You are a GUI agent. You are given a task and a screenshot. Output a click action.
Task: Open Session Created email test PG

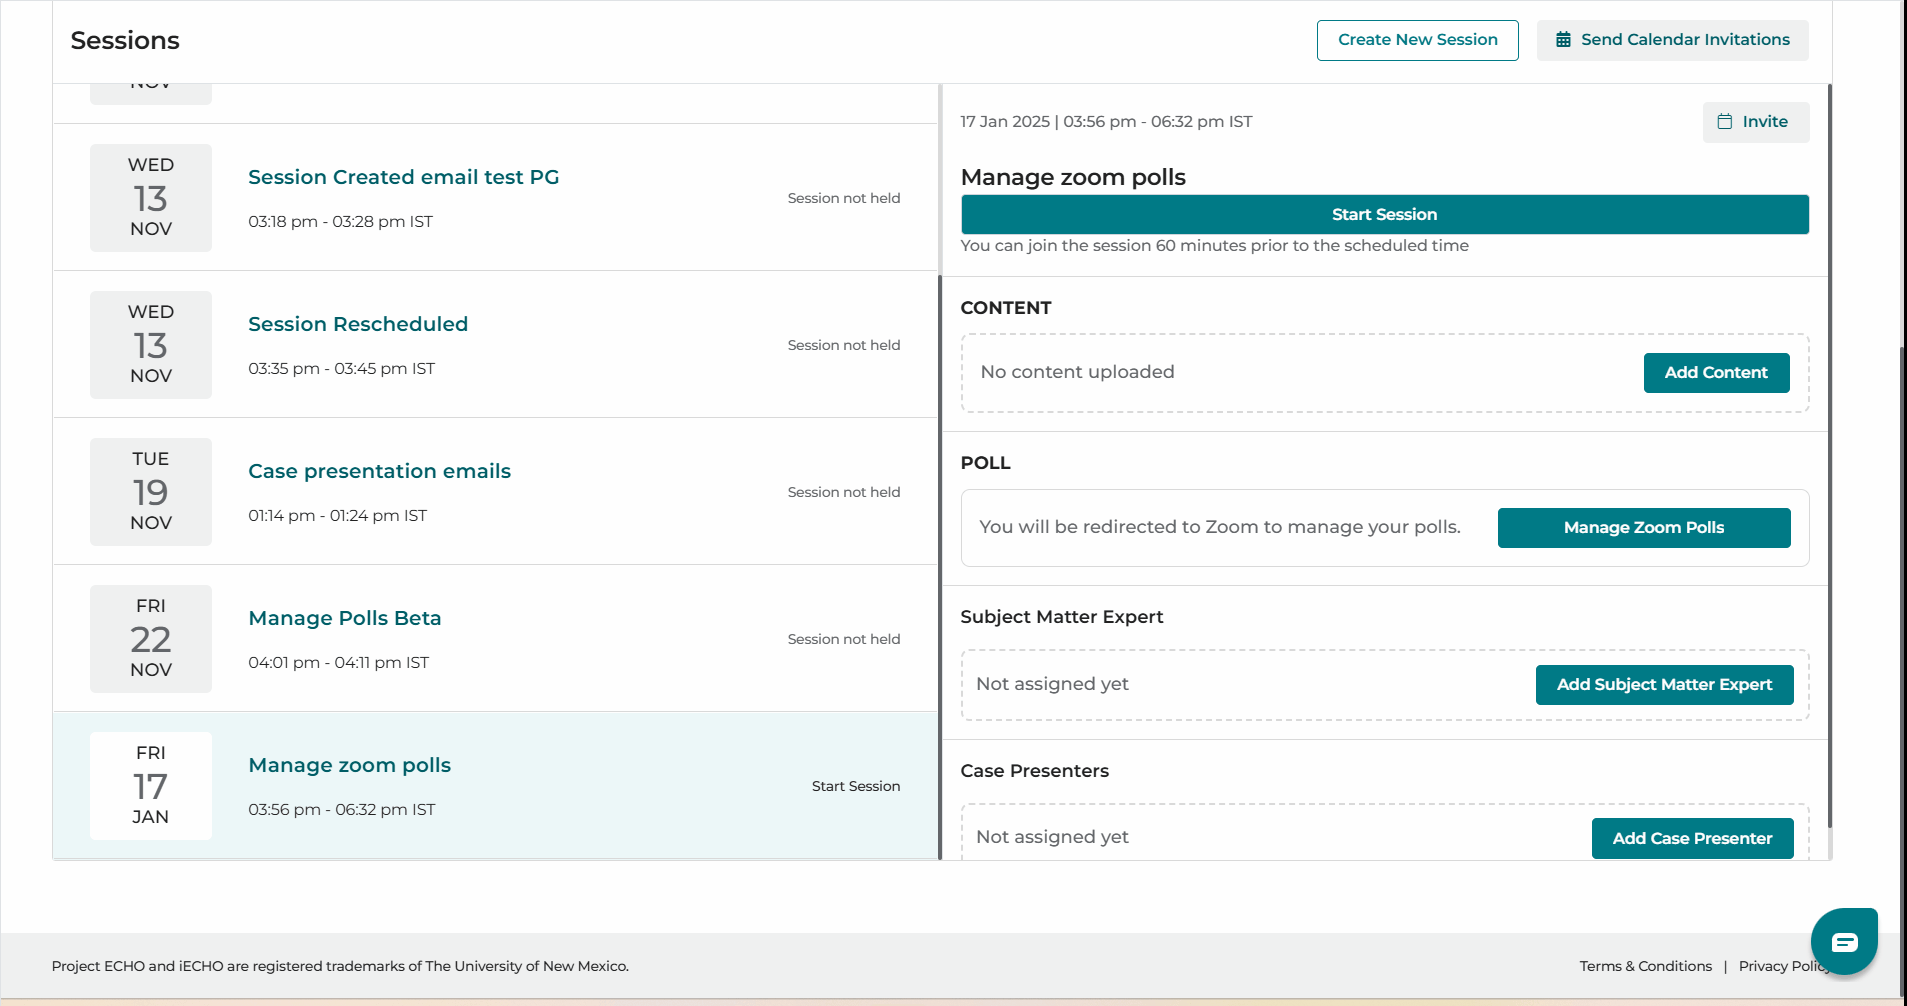(403, 177)
